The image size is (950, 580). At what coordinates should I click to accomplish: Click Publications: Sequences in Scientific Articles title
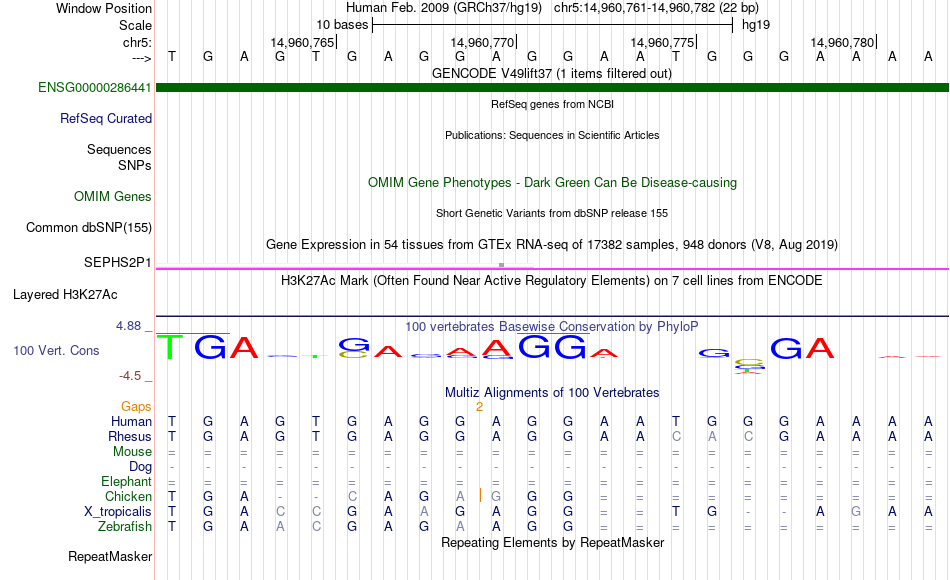click(552, 135)
